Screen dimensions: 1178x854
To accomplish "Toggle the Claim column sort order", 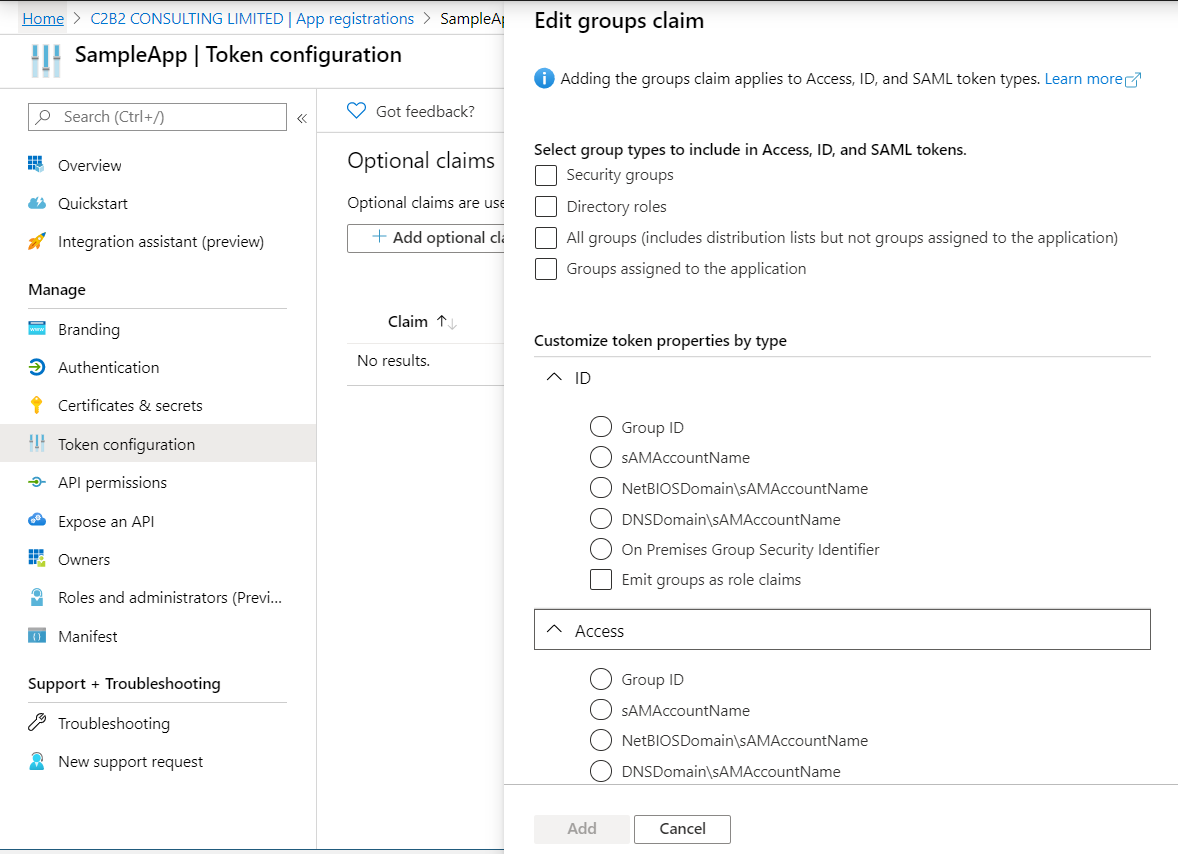I will pos(444,321).
